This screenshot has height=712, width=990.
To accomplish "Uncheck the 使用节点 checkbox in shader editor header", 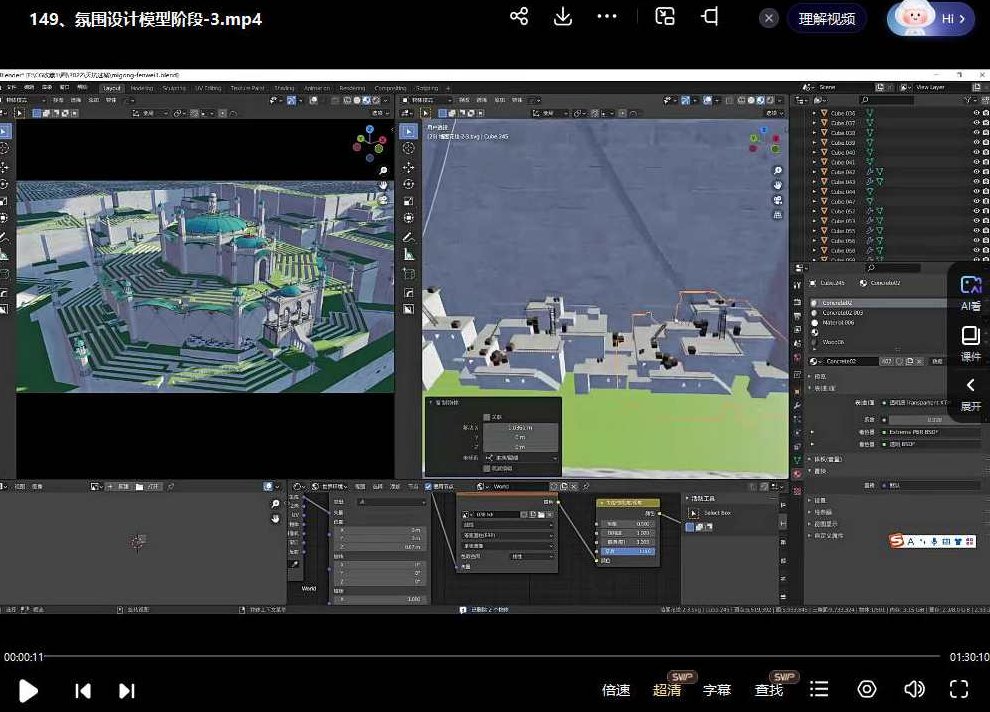I will [x=427, y=487].
